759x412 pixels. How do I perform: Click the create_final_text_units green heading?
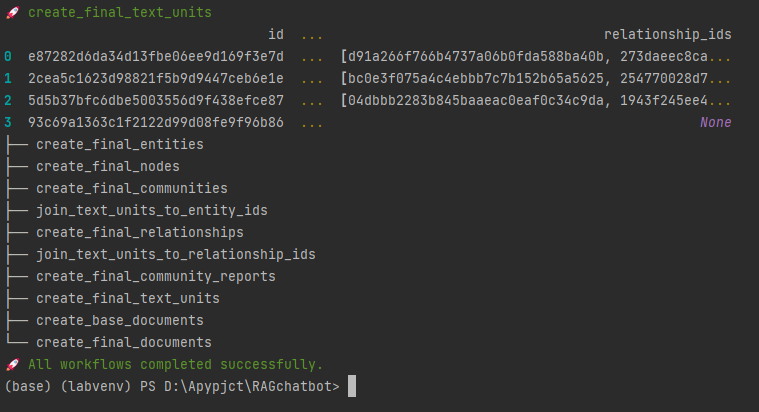pos(120,13)
